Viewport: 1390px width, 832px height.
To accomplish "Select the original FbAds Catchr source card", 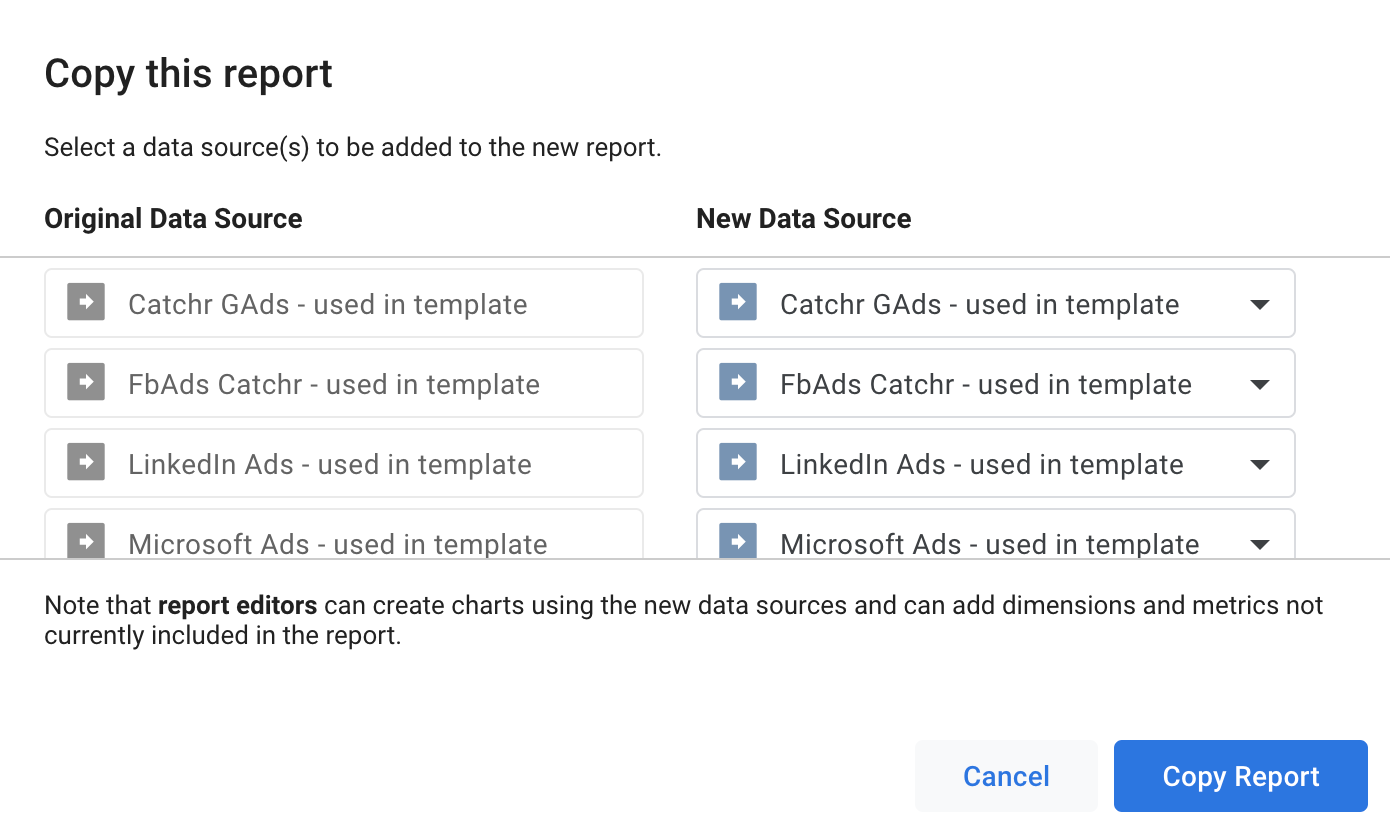I will [344, 382].
